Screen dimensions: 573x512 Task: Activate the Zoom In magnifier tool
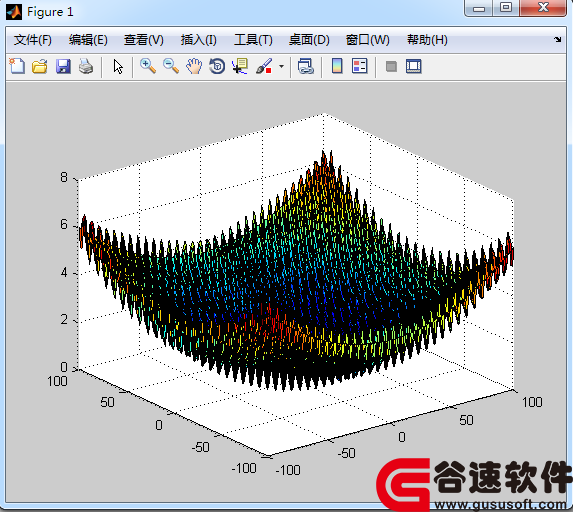click(x=148, y=67)
